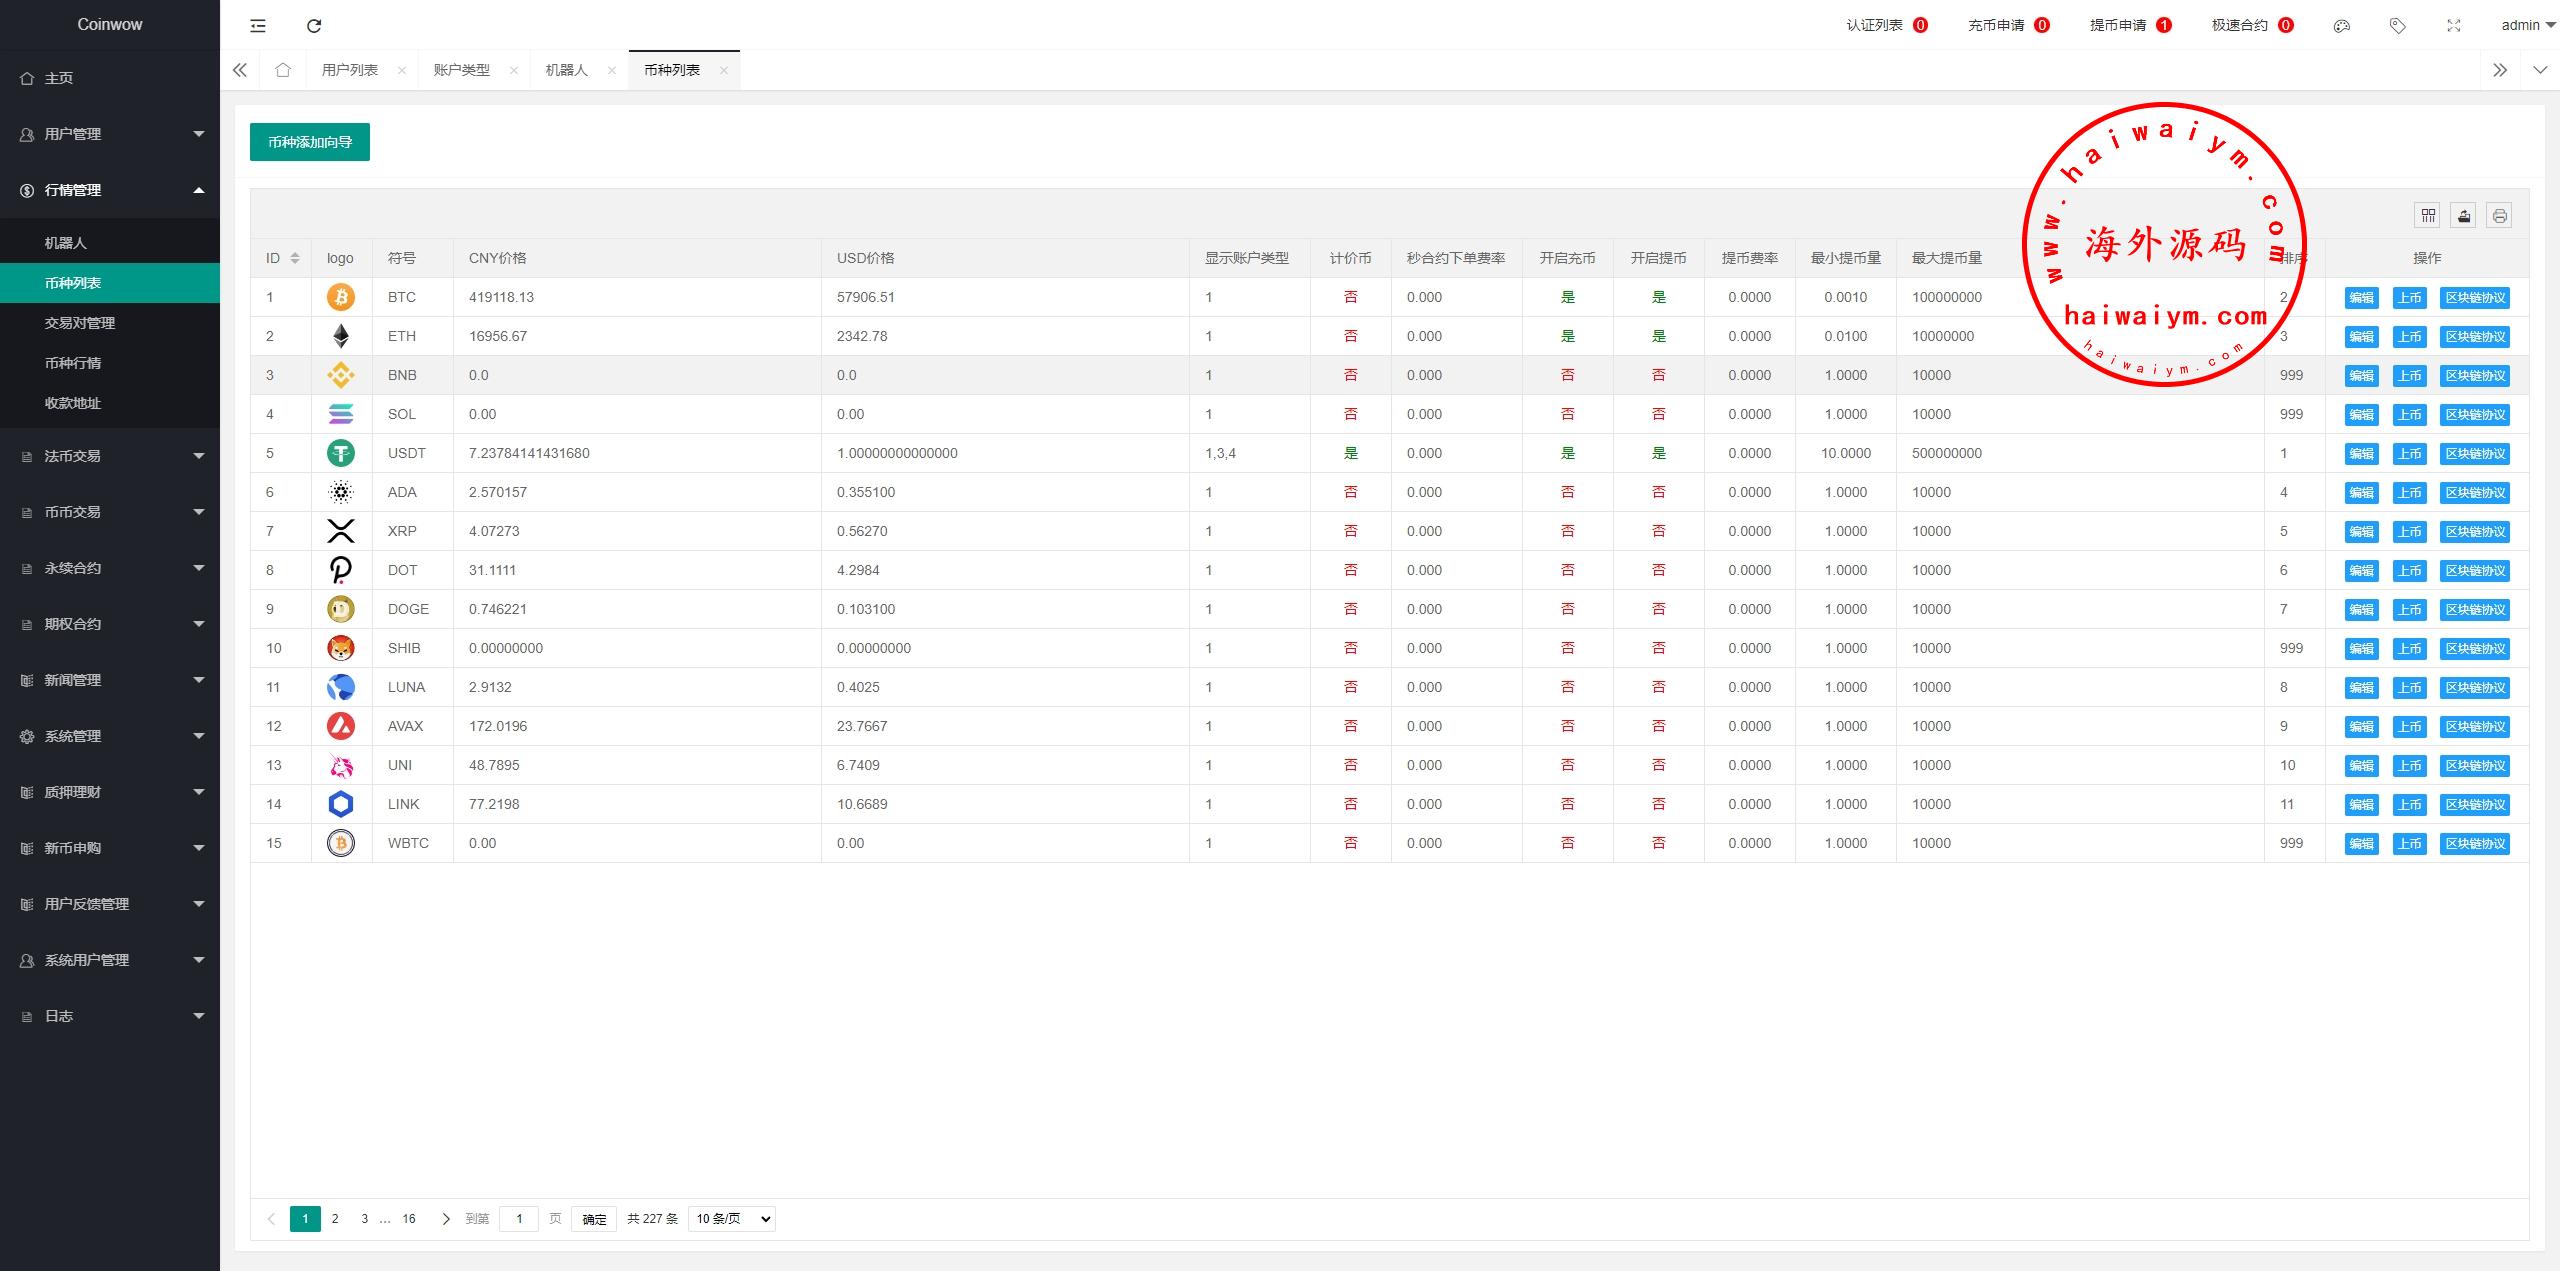Select 交易对管理 in the sidebar

click(x=80, y=323)
